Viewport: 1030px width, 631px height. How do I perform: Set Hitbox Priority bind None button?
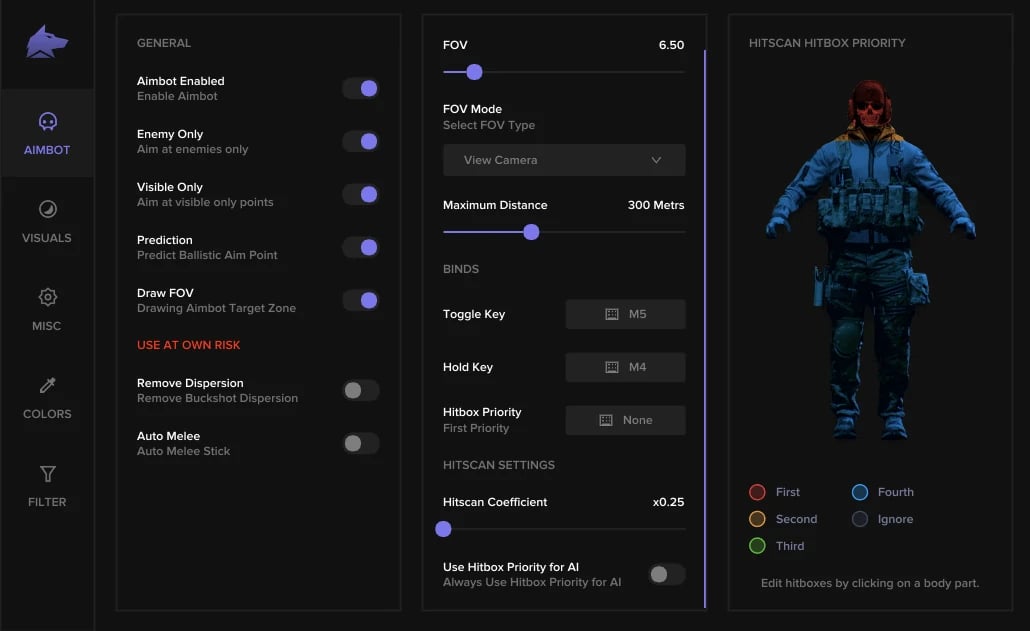tap(625, 420)
